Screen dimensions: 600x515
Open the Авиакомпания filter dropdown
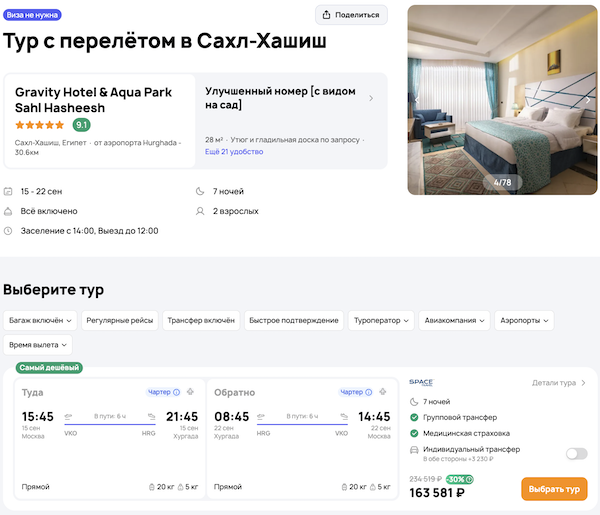click(456, 320)
